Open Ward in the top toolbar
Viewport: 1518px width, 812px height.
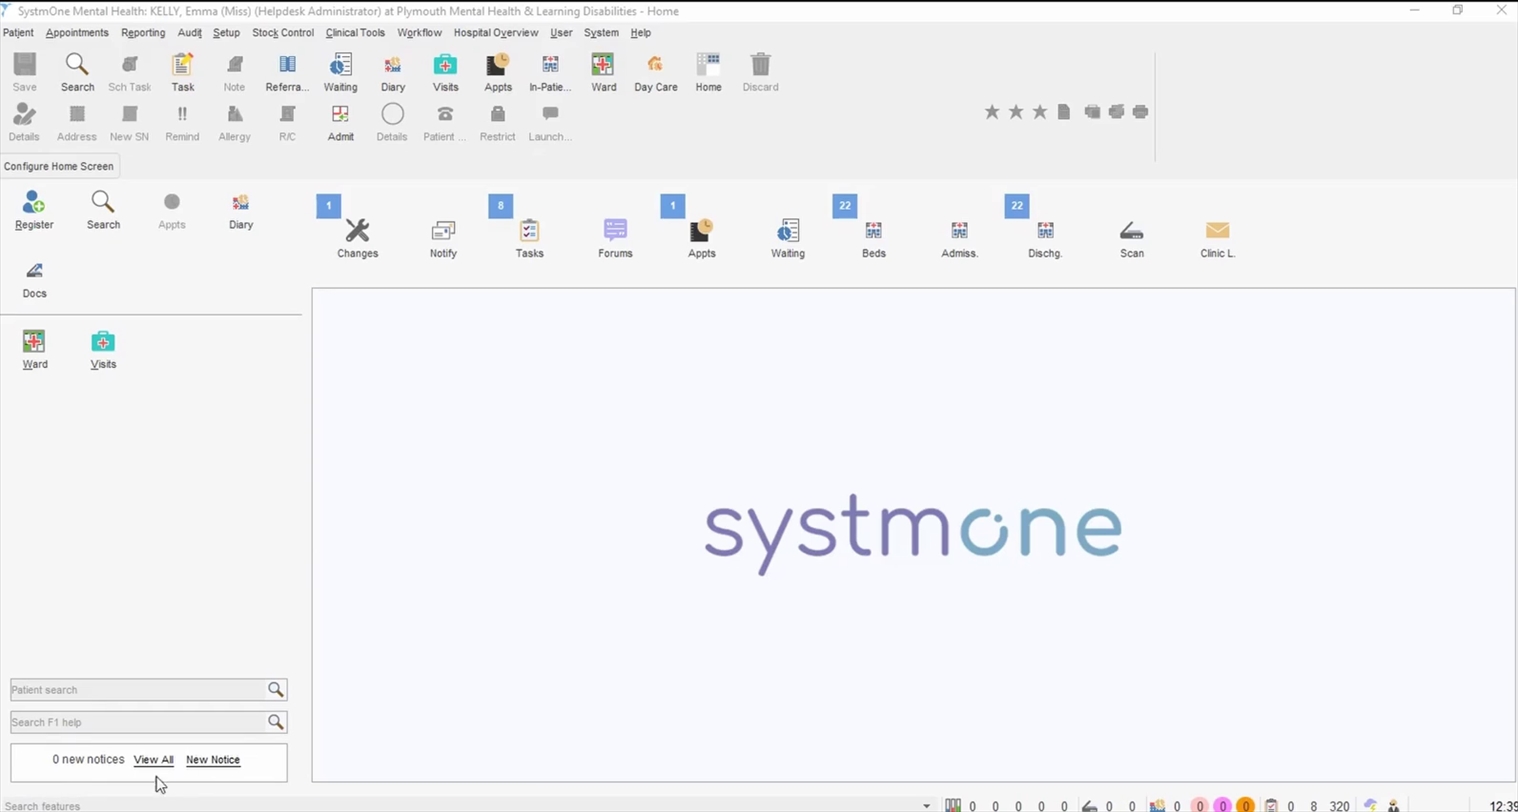pos(603,72)
